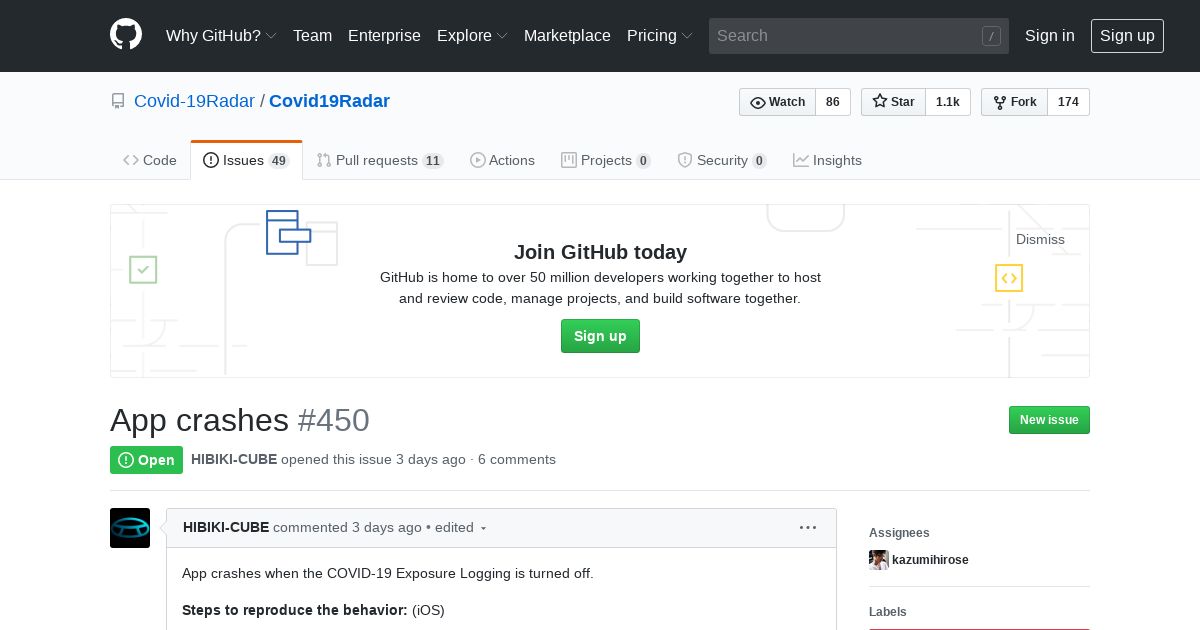The image size is (1200, 630).
Task: Click the Star button
Action: point(893,102)
